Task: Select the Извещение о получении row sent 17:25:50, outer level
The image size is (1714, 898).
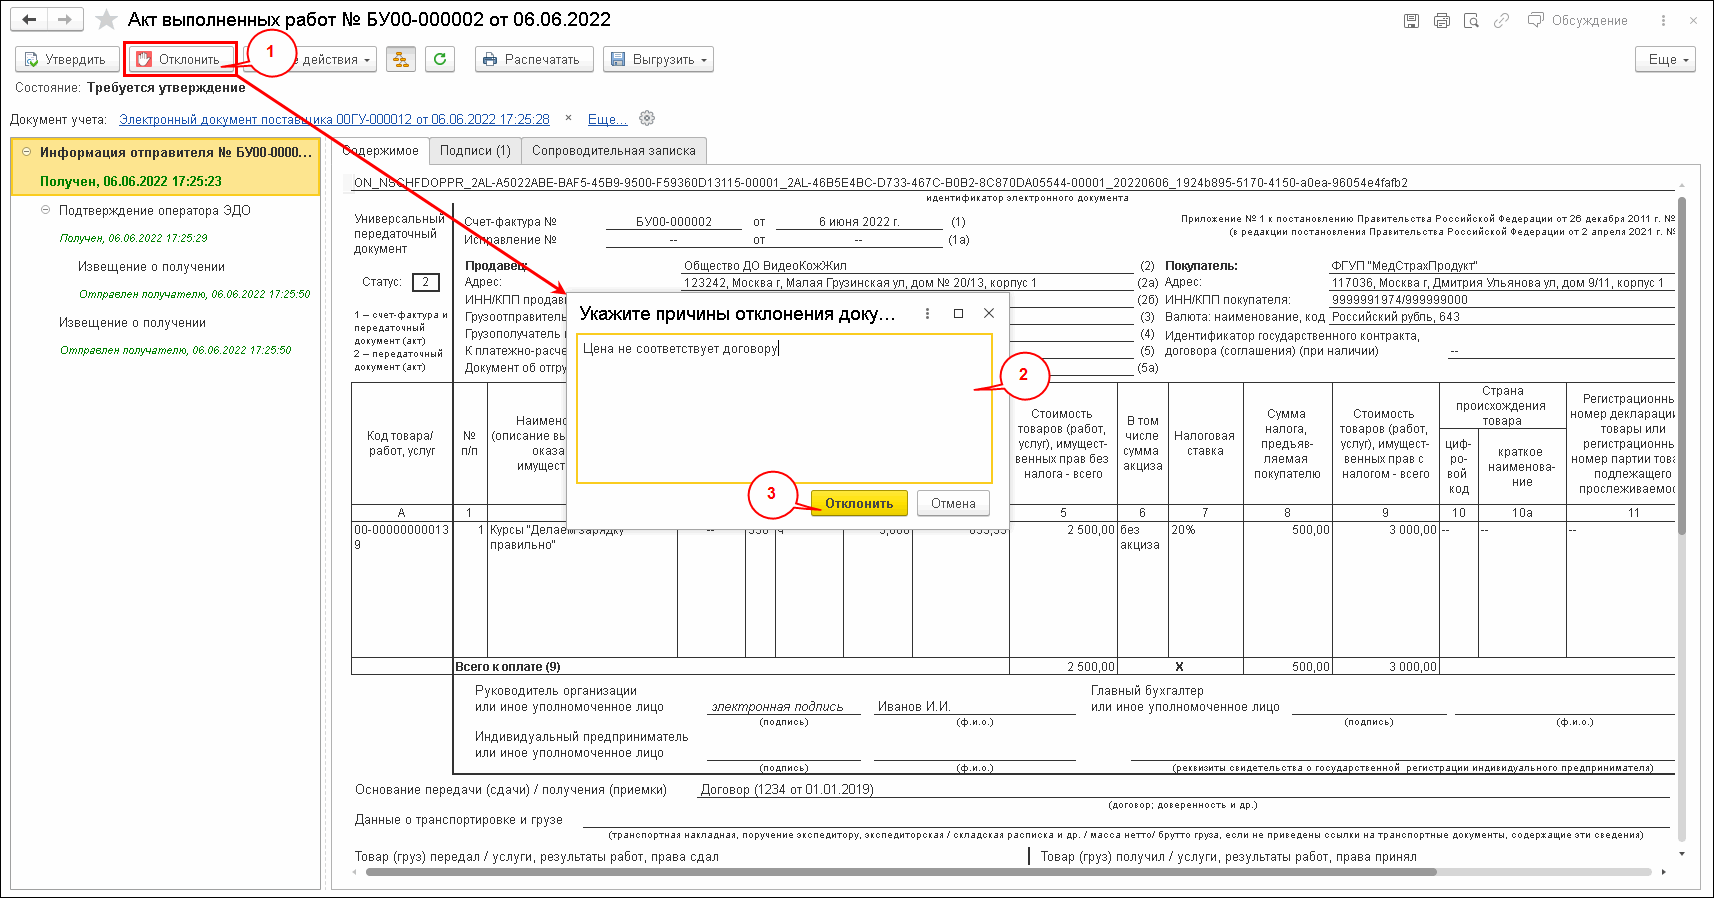Action: pos(132,323)
